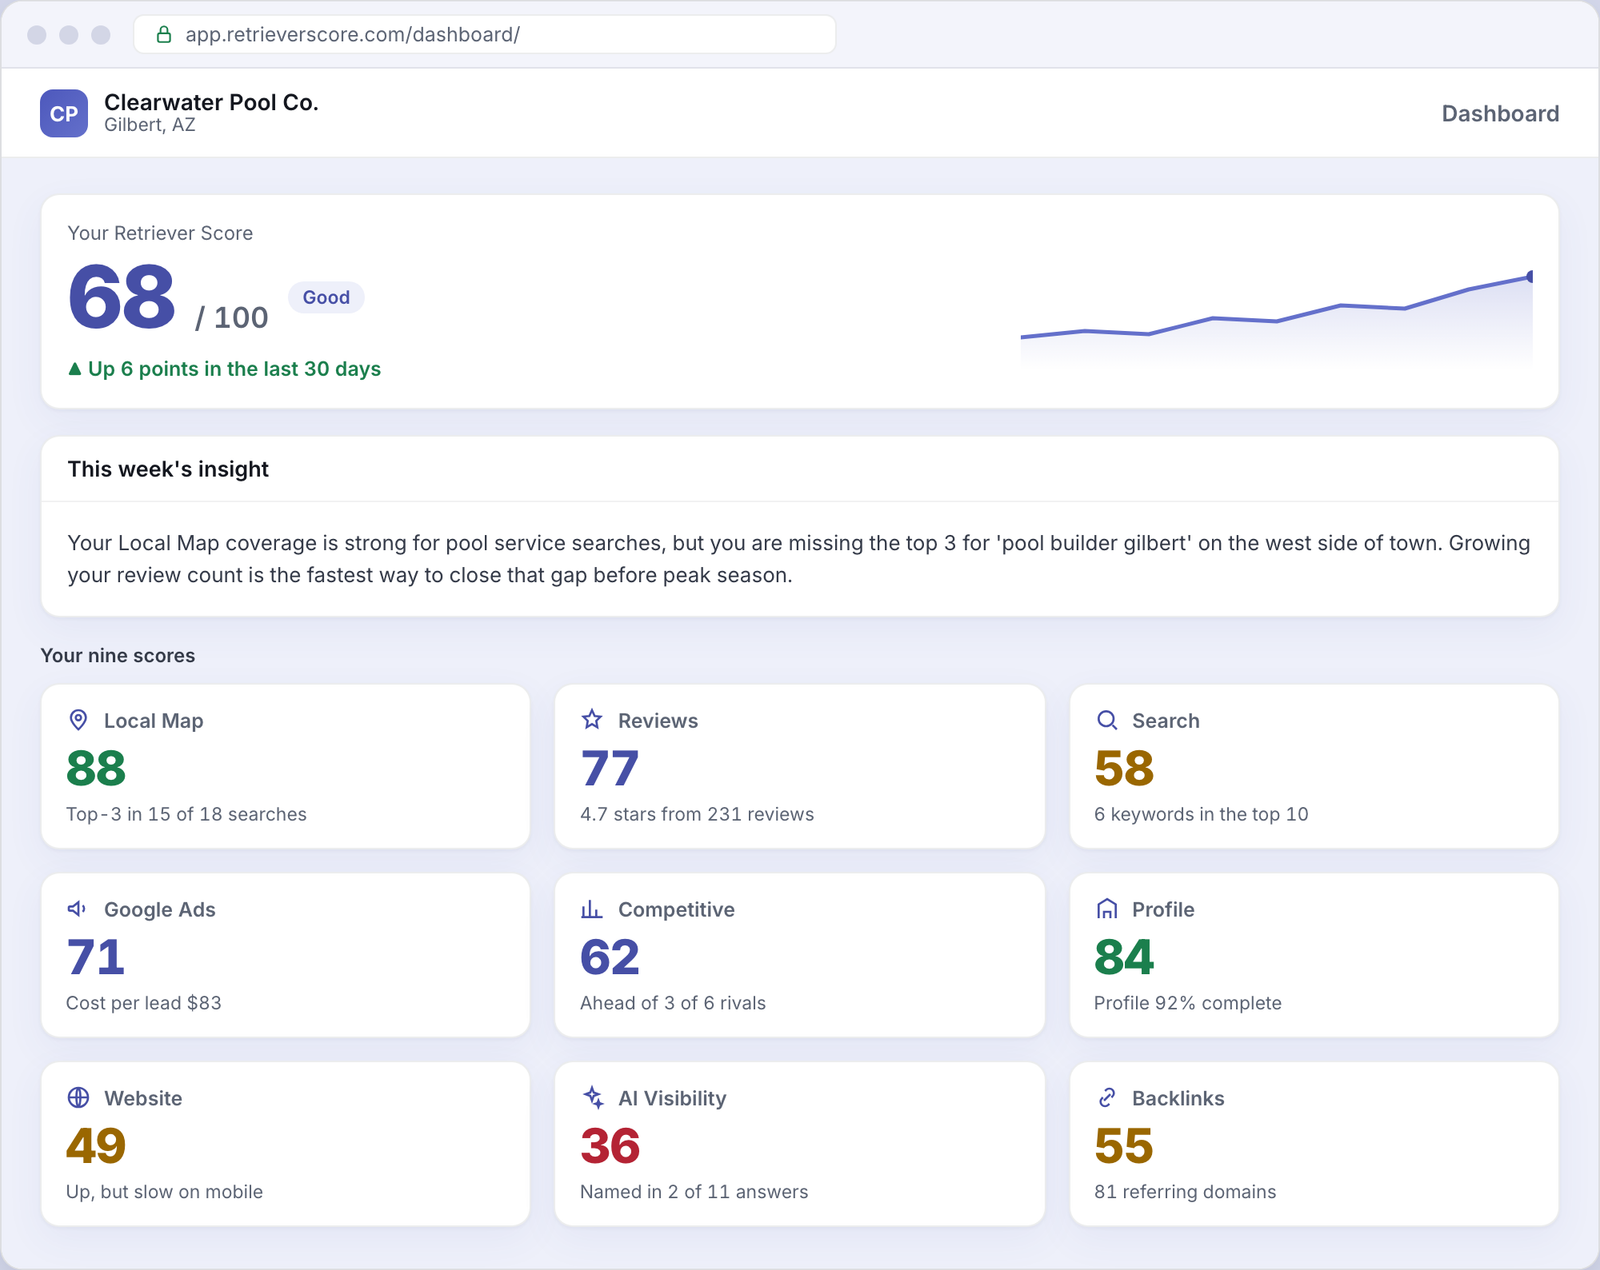Click the large 68 Retriever Score
Screen dimensions: 1600x1270
[x=122, y=297]
